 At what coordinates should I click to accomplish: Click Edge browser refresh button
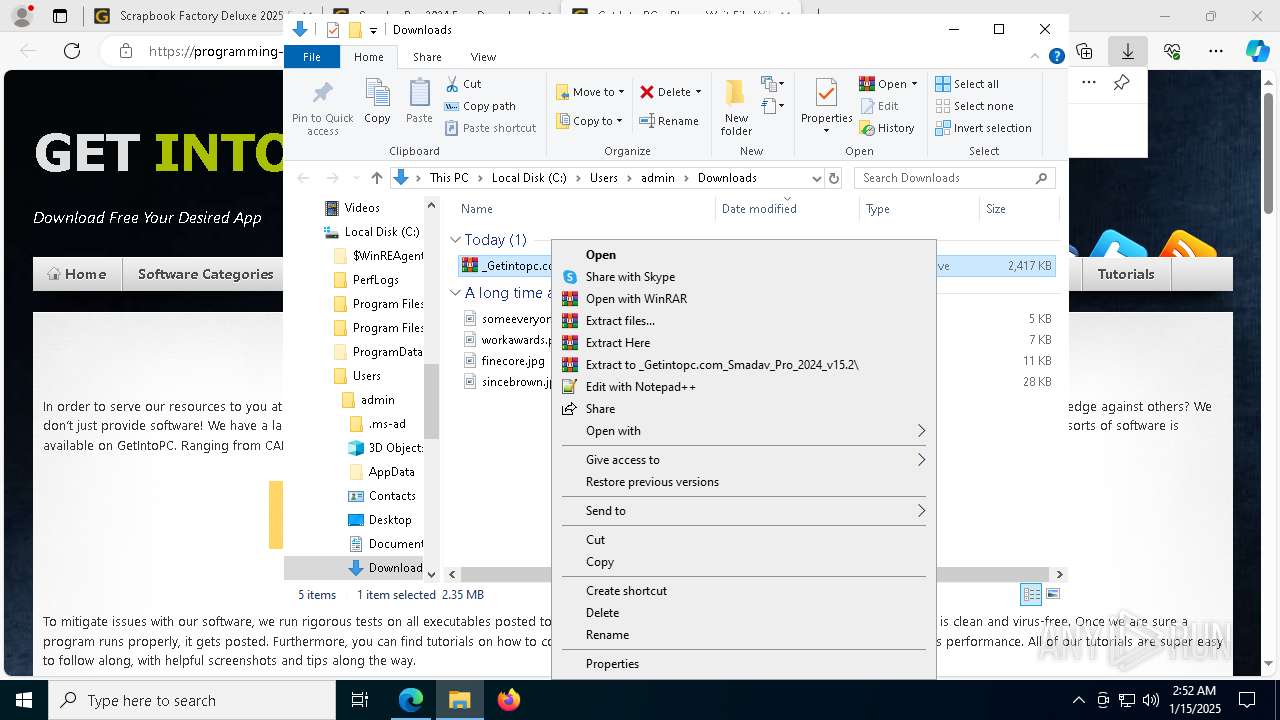click(x=72, y=51)
